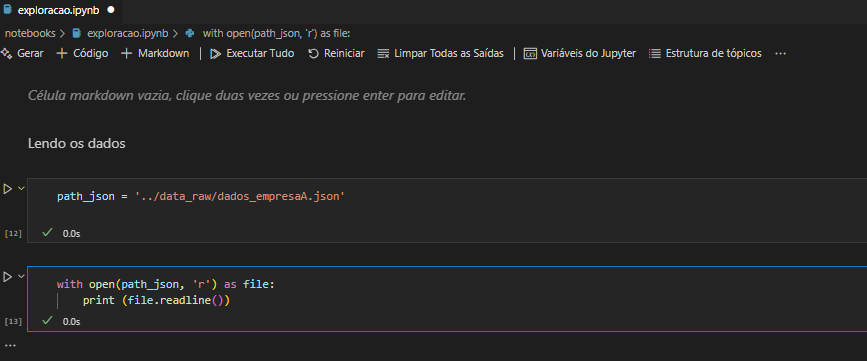The image size is (867, 361).
Task: Open run options chevron beside path_json cell
Action: point(22,189)
